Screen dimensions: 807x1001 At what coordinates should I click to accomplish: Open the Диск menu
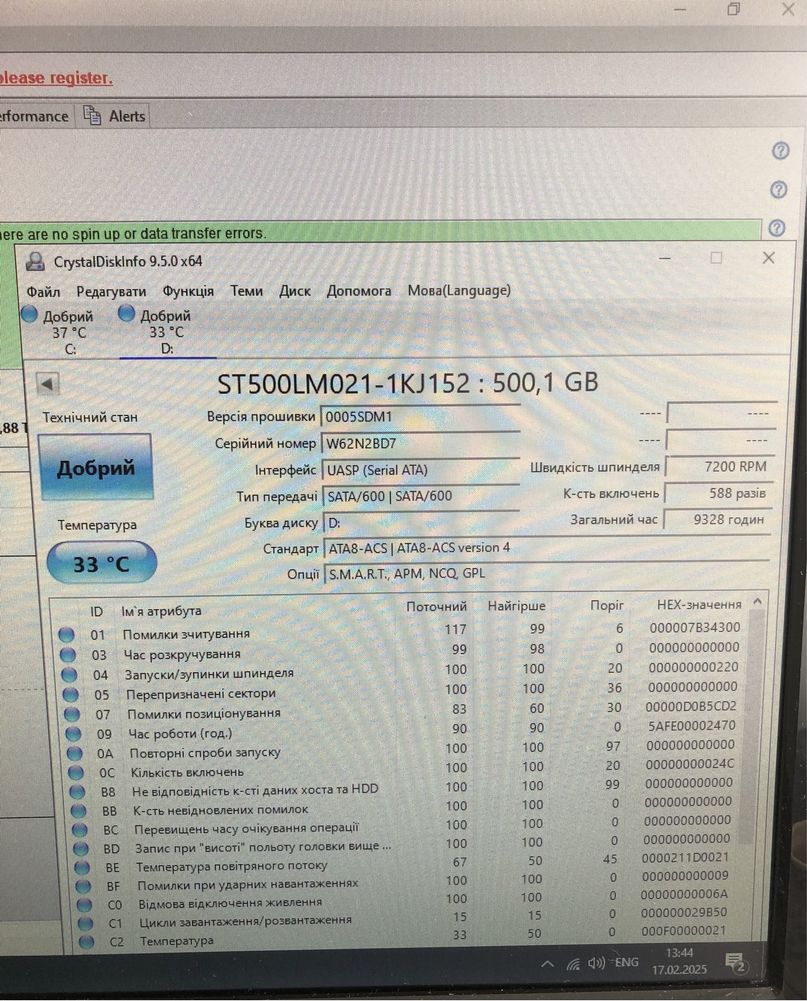pyautogui.click(x=294, y=291)
